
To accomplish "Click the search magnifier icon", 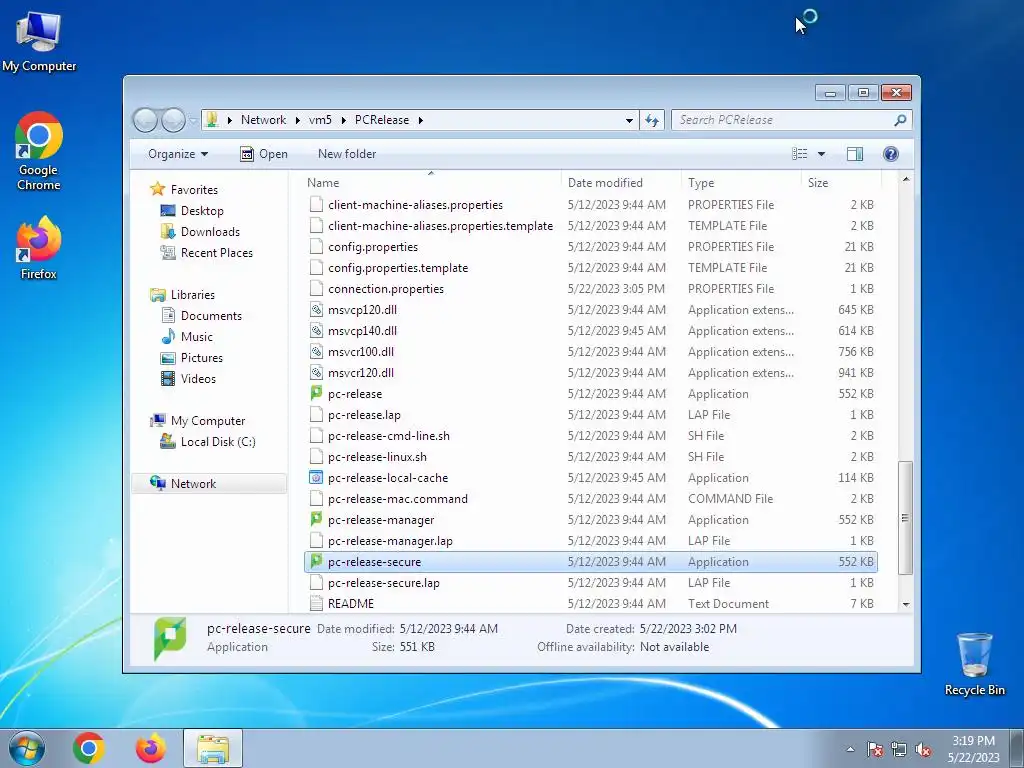I will (x=901, y=120).
